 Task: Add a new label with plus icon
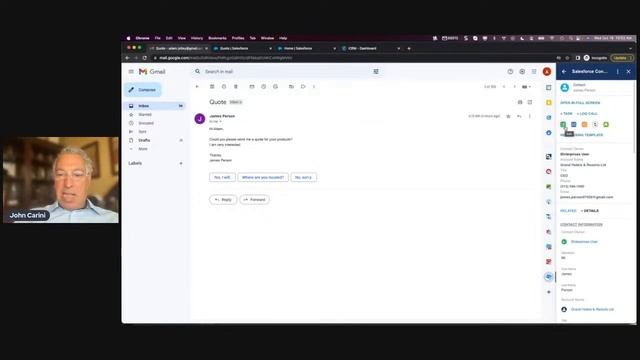[181, 163]
